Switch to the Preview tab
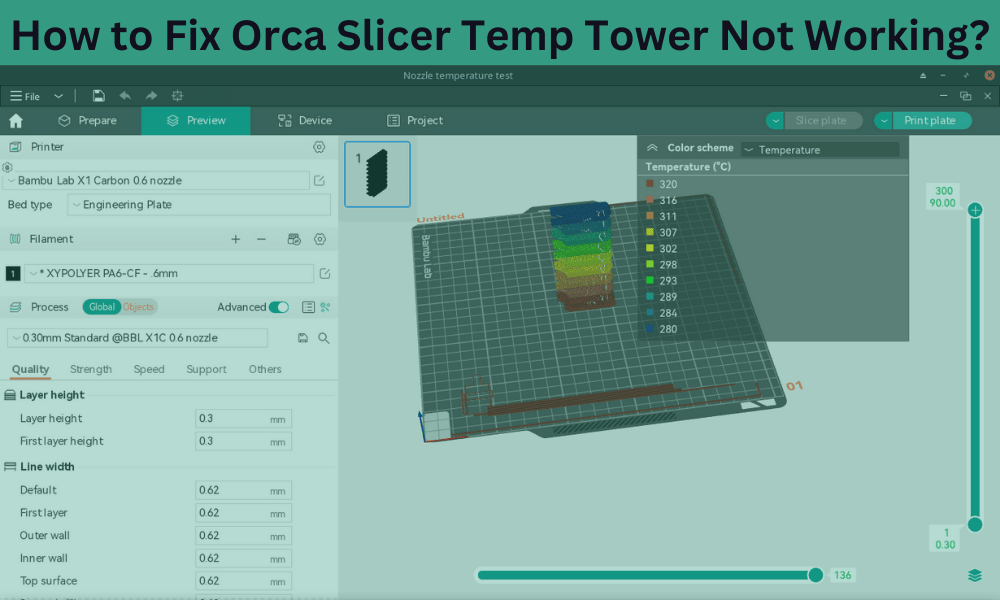This screenshot has width=1000, height=600. (x=196, y=121)
